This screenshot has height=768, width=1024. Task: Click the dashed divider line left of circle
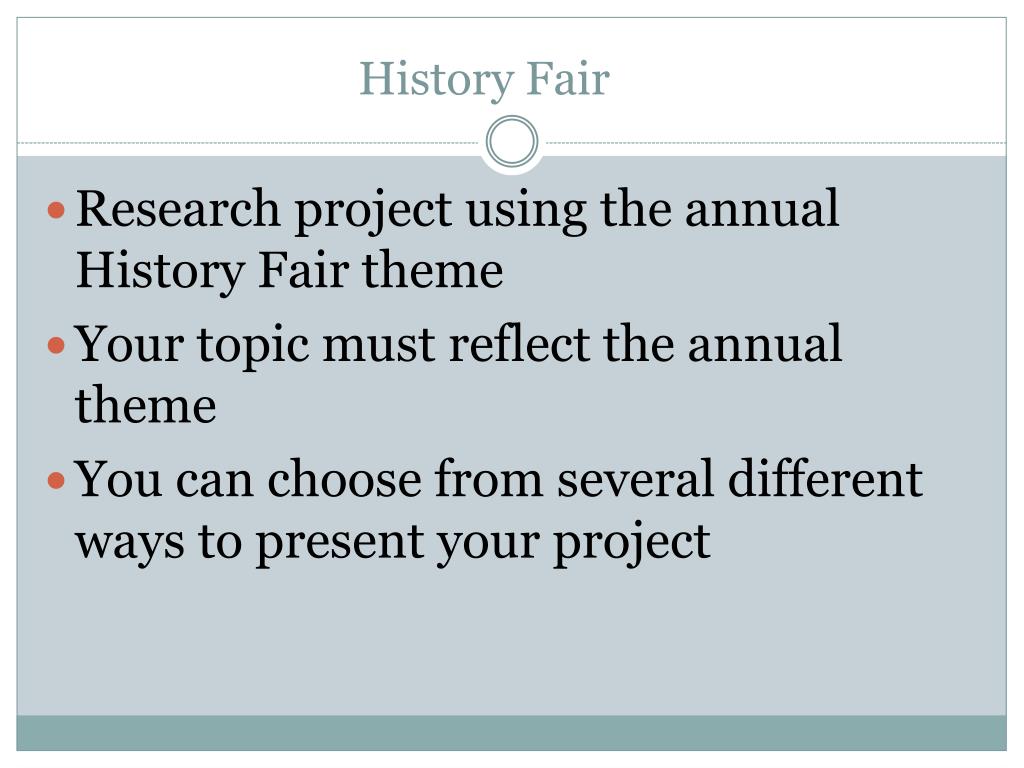[249, 142]
